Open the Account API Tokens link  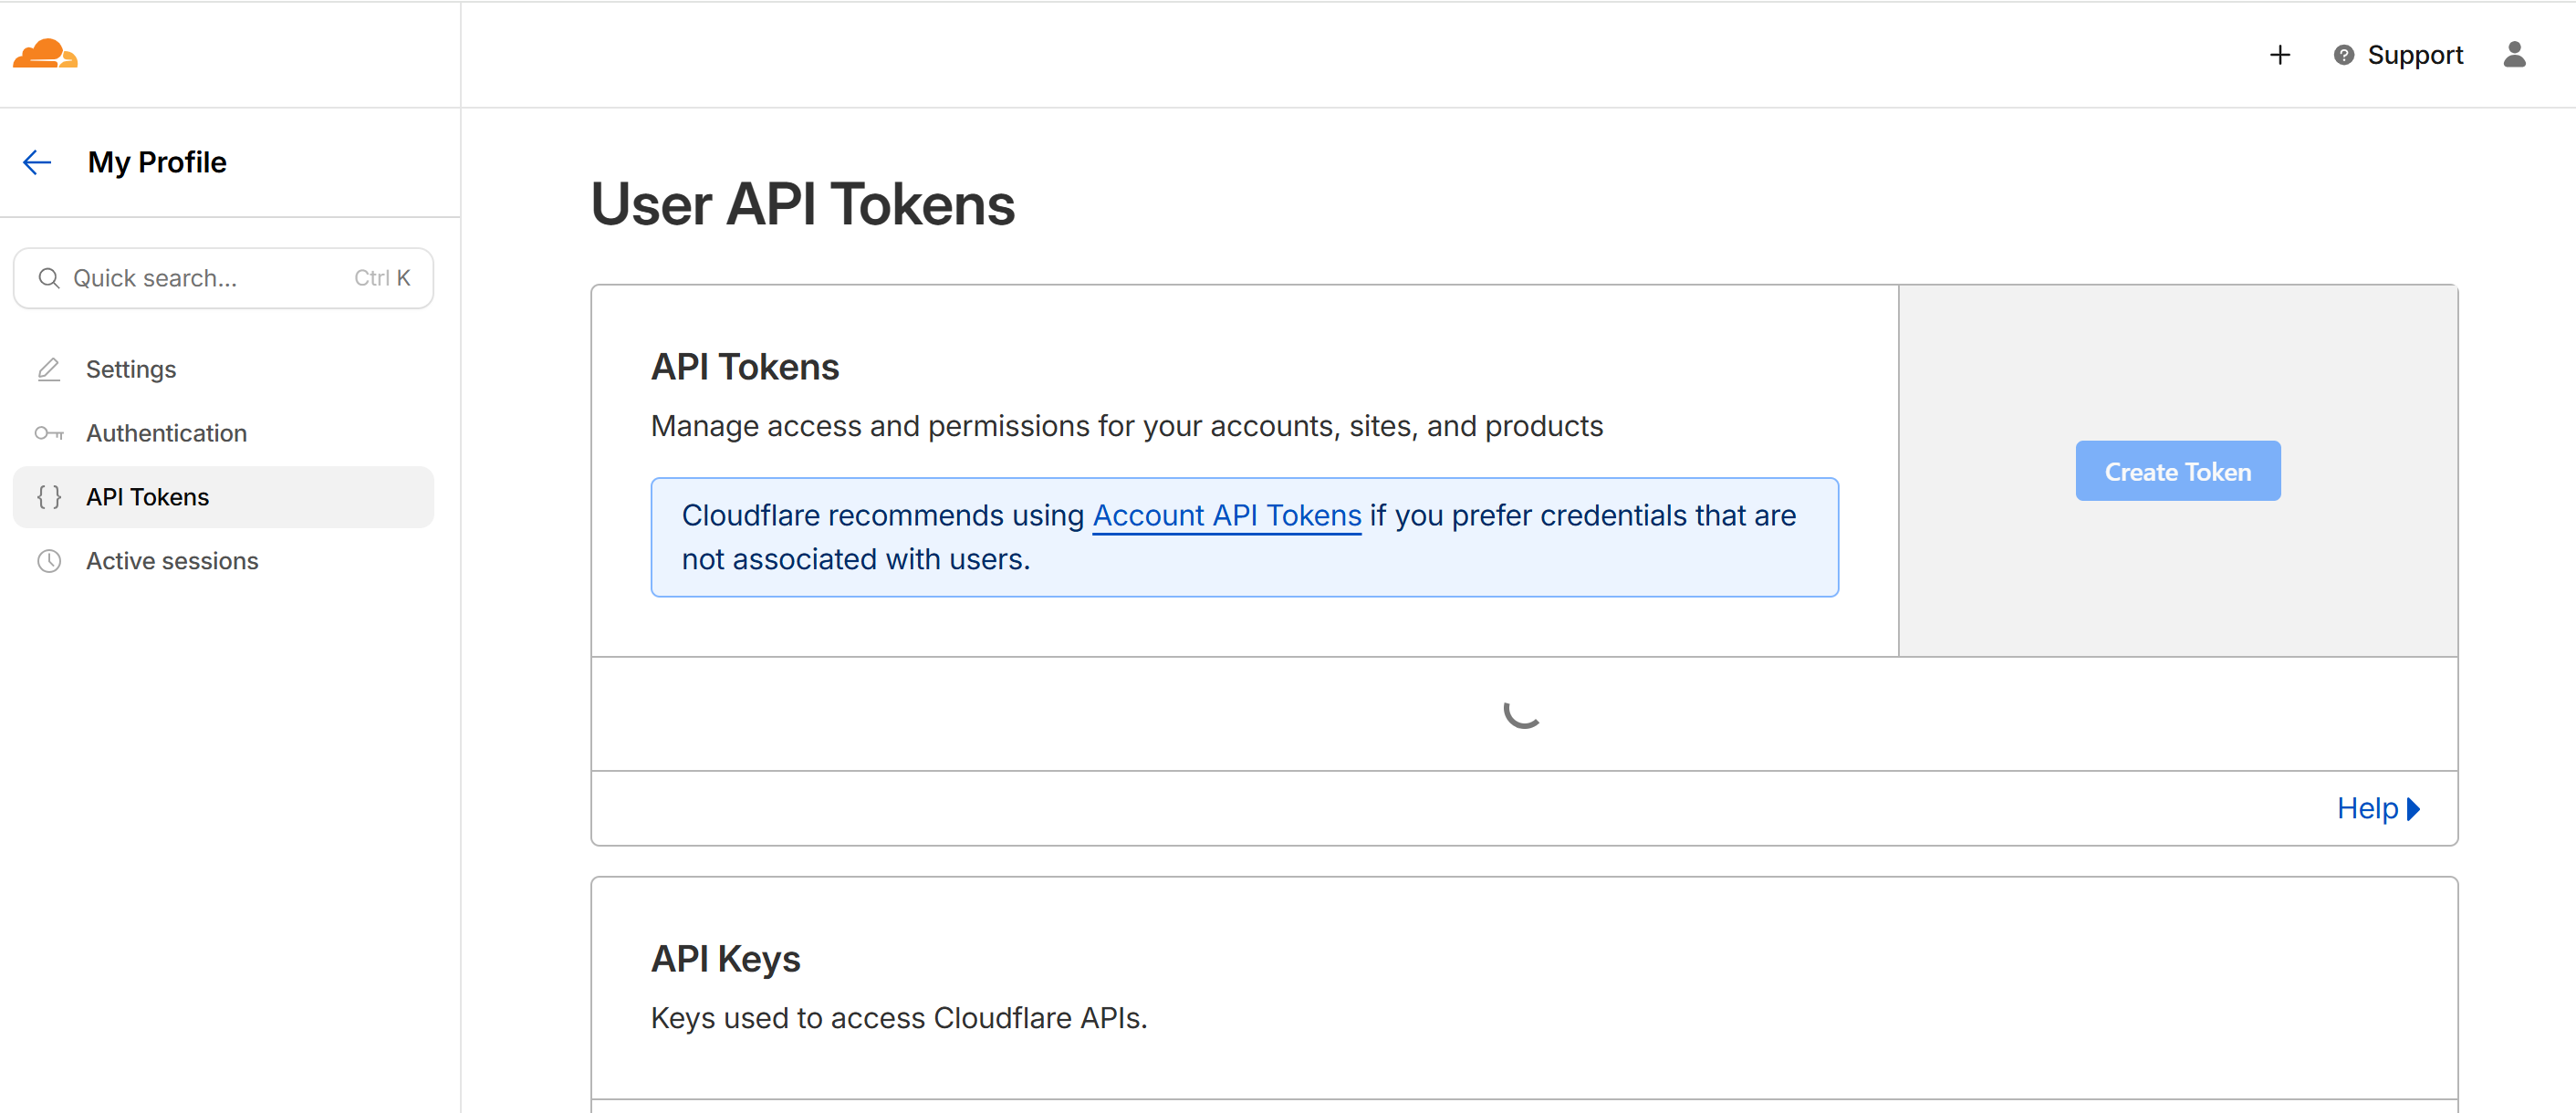1226,516
